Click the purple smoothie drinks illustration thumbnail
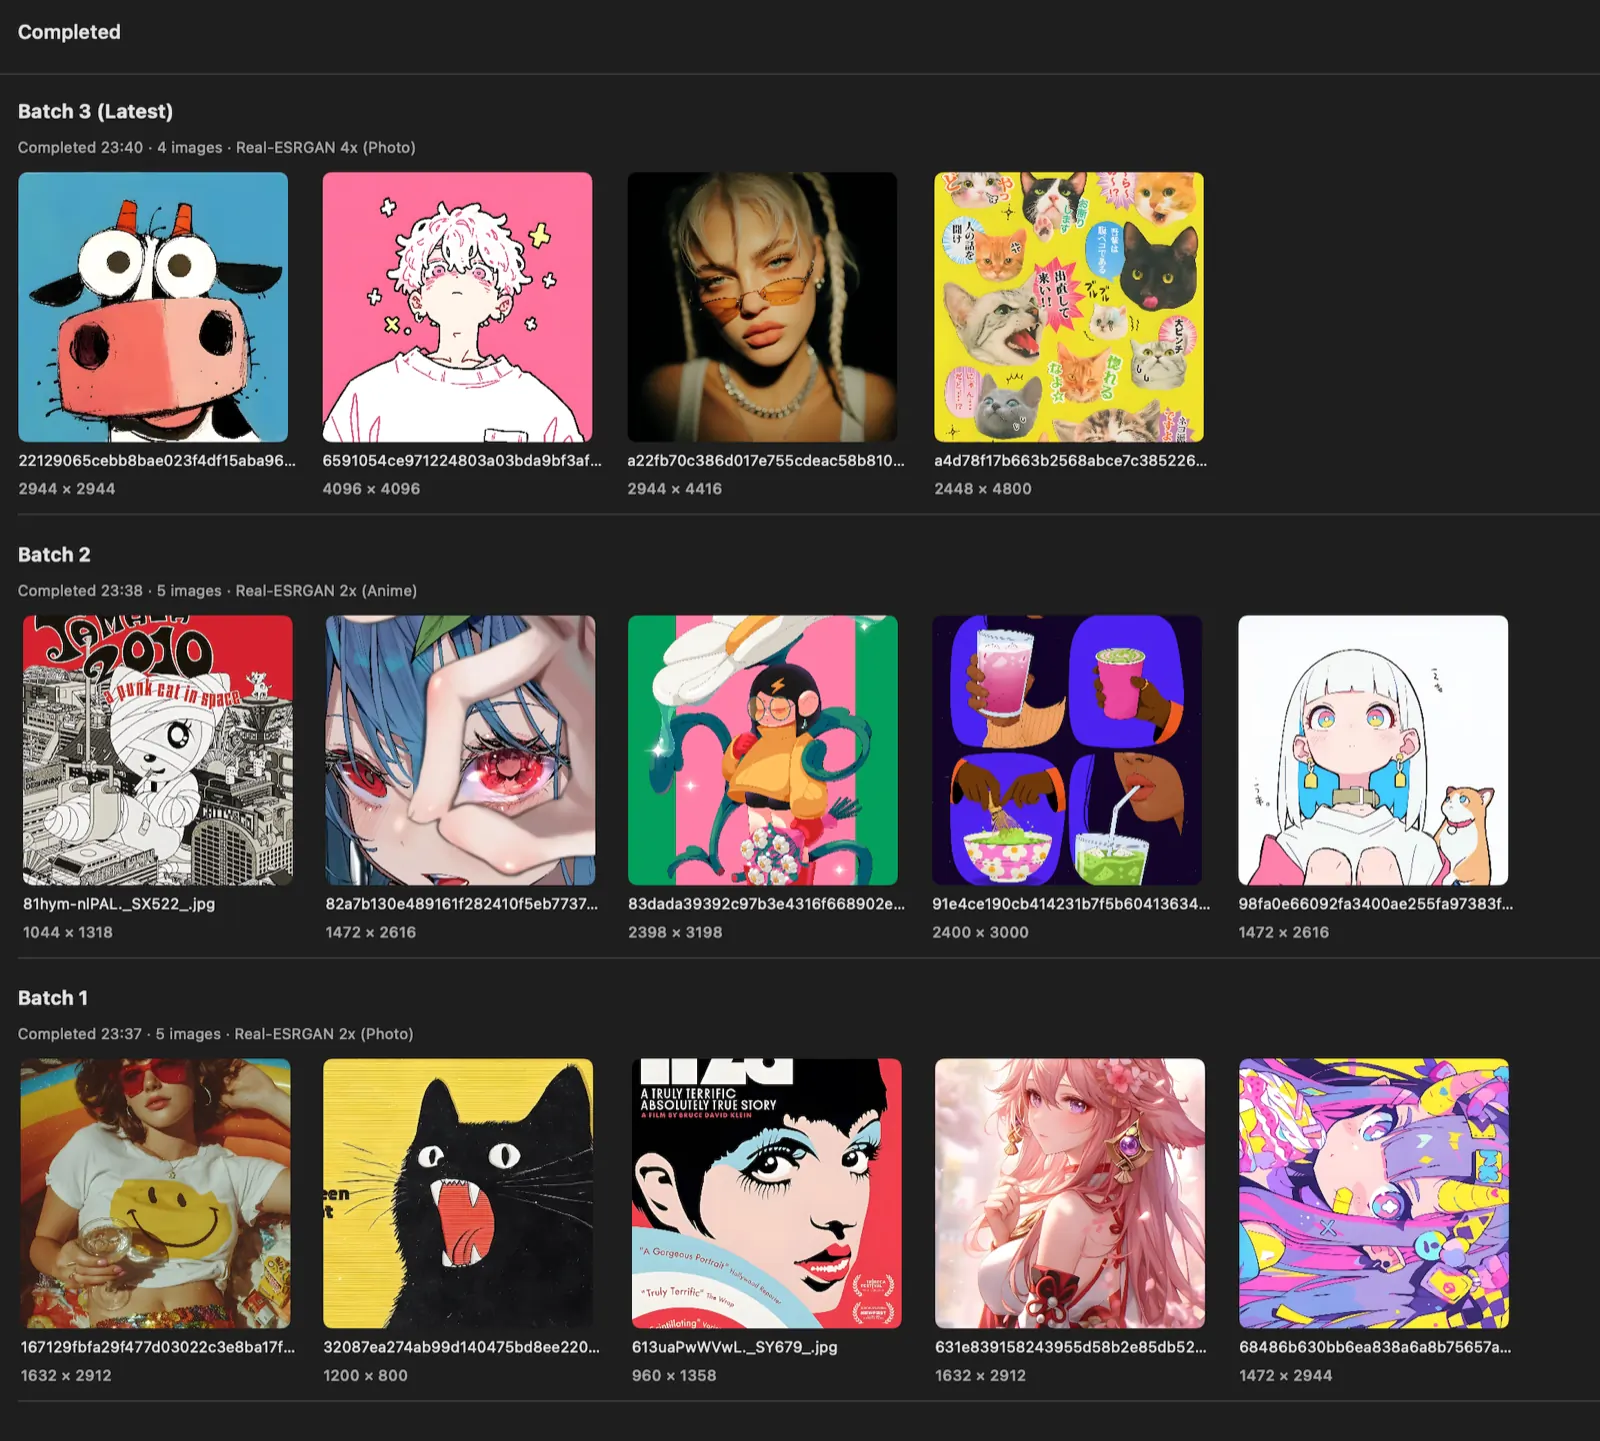The height and width of the screenshot is (1441, 1600). 1067,750
